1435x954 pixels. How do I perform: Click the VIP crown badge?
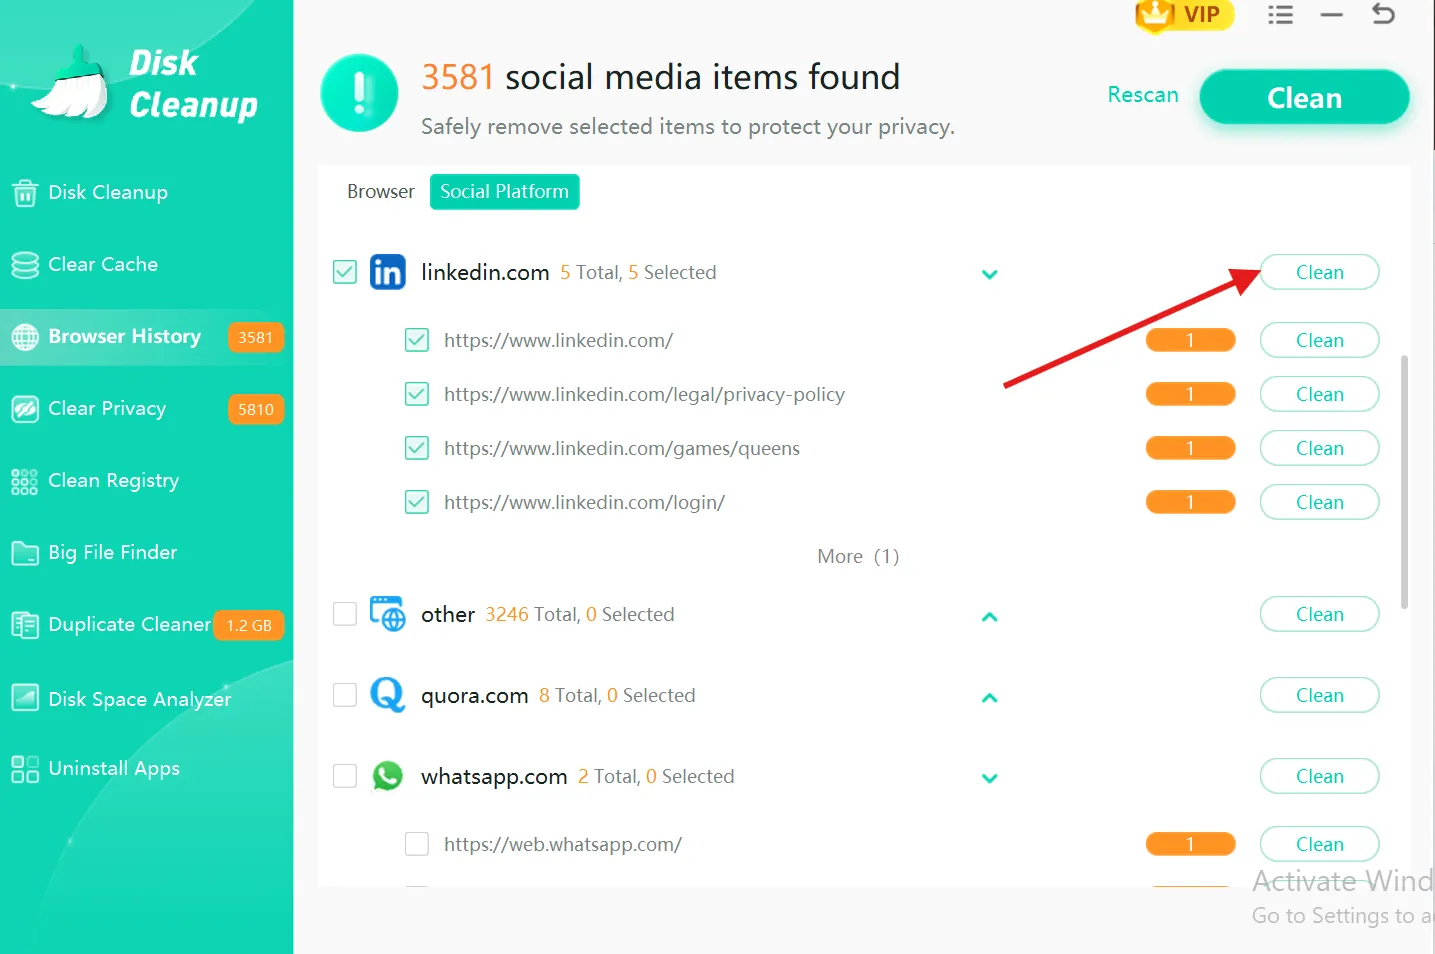tap(1184, 14)
